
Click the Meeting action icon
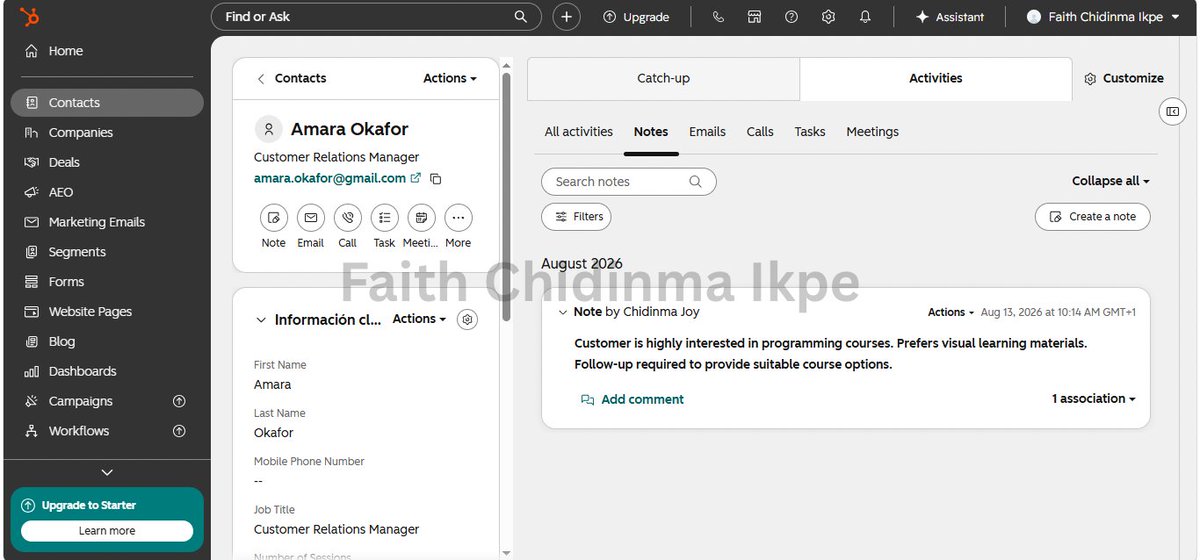coord(421,218)
